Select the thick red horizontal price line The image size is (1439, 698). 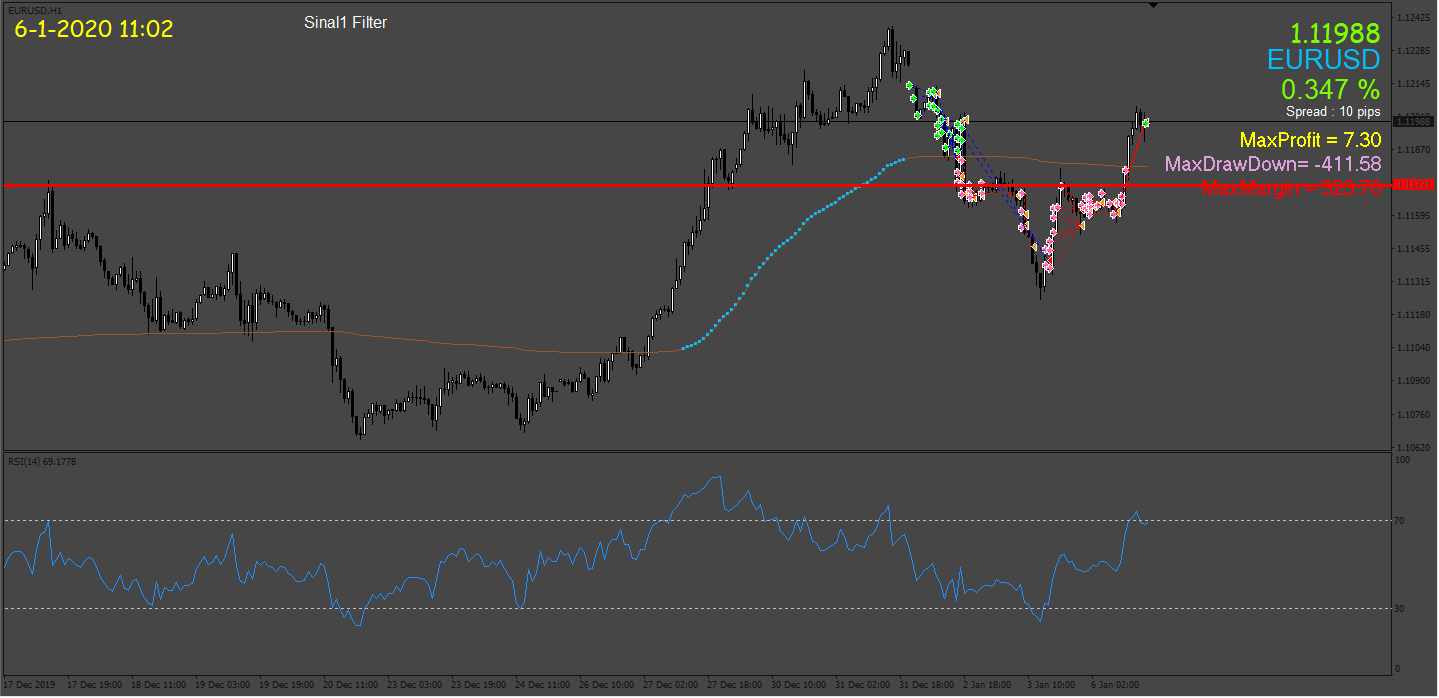tap(699, 185)
